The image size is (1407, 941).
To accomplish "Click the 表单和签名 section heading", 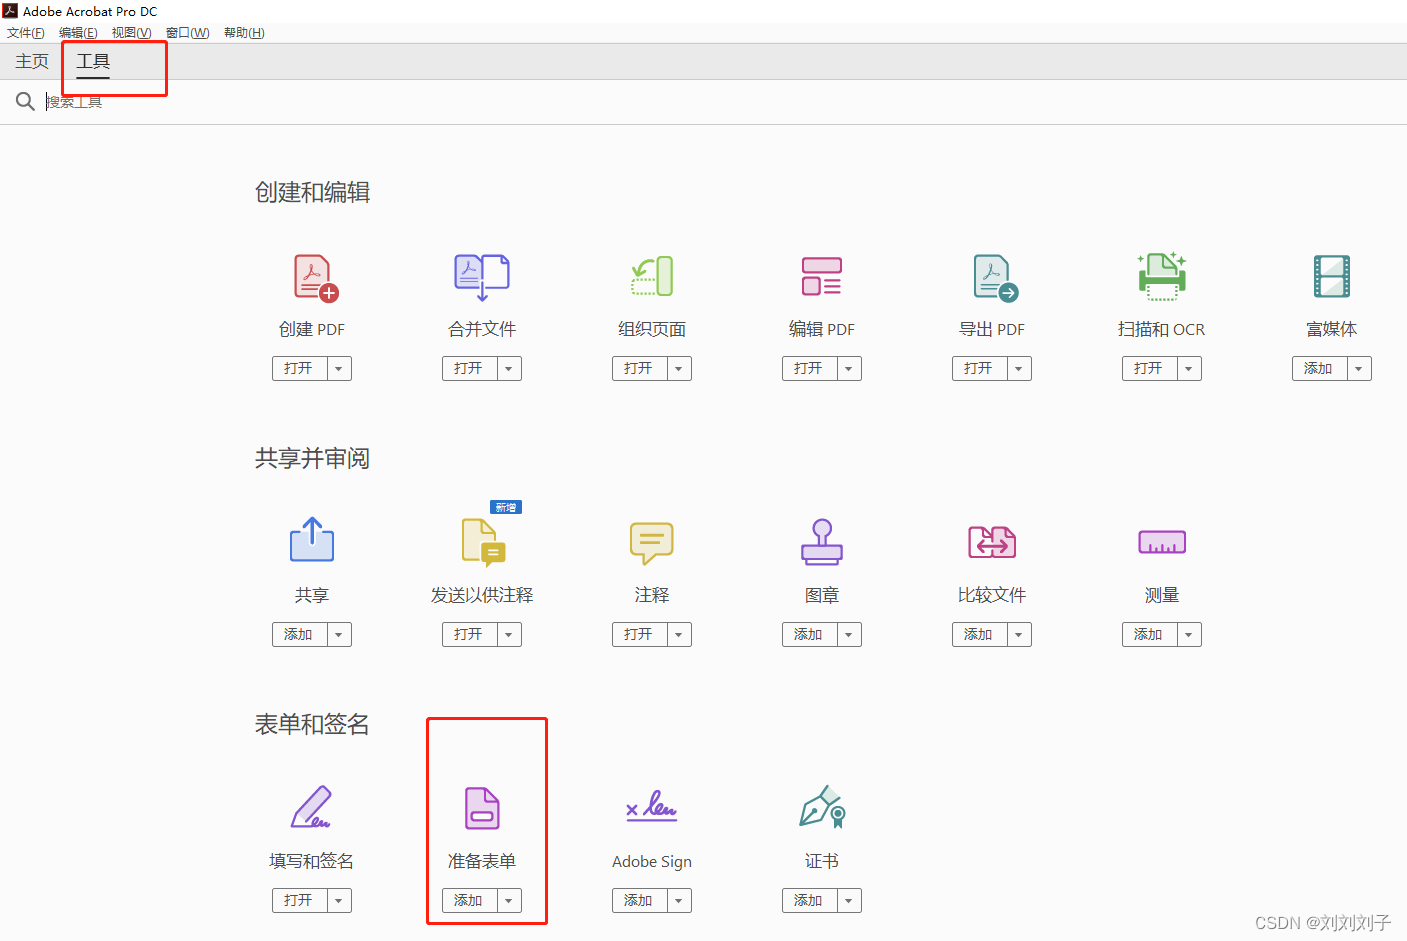I will click(312, 724).
